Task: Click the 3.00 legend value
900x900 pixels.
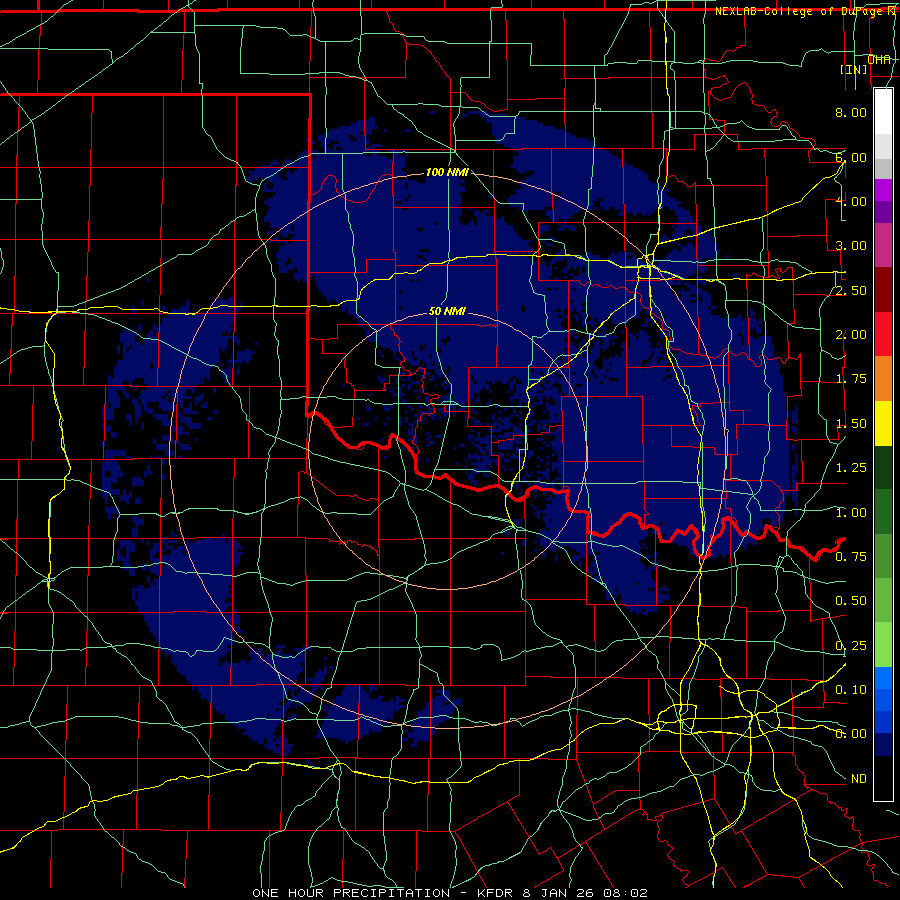Action: pyautogui.click(x=851, y=246)
